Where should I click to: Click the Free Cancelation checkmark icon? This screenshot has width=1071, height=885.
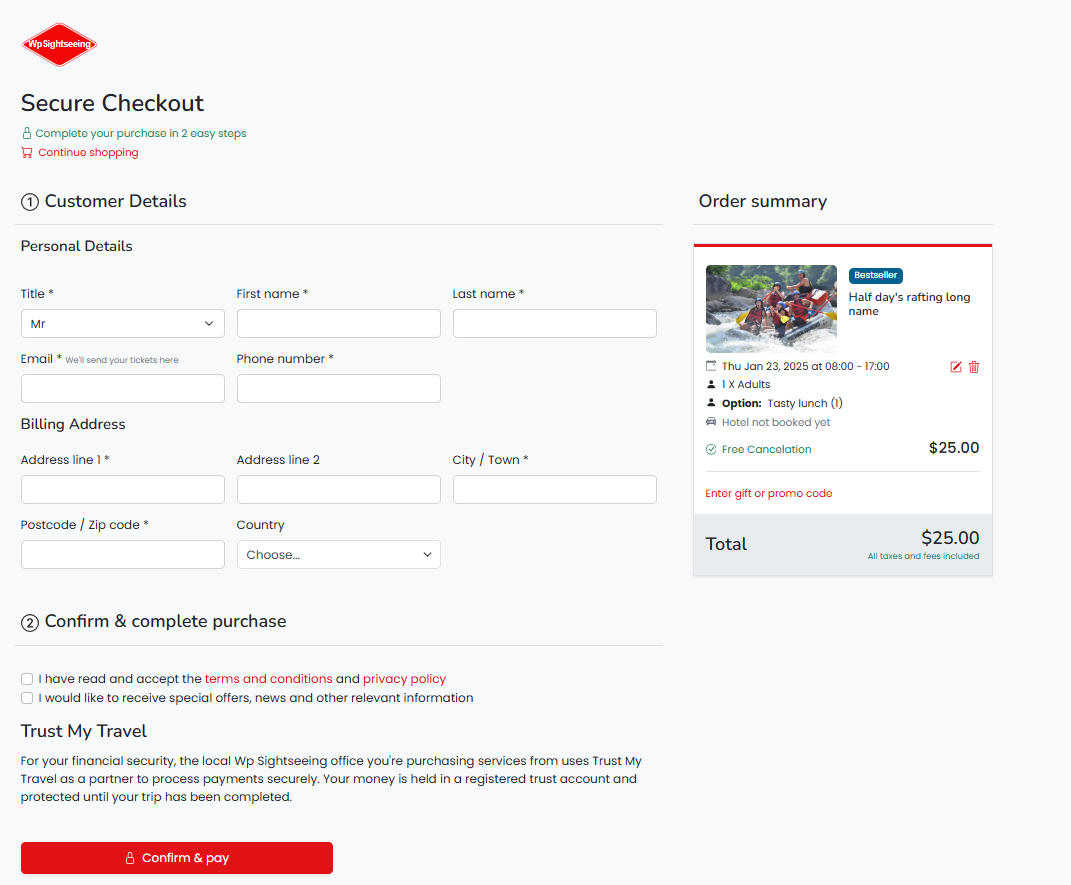(x=711, y=449)
